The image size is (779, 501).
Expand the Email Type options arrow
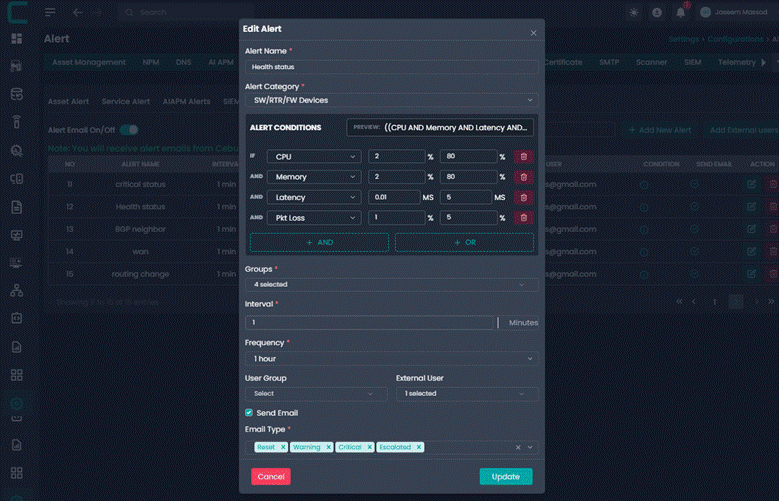[530, 447]
